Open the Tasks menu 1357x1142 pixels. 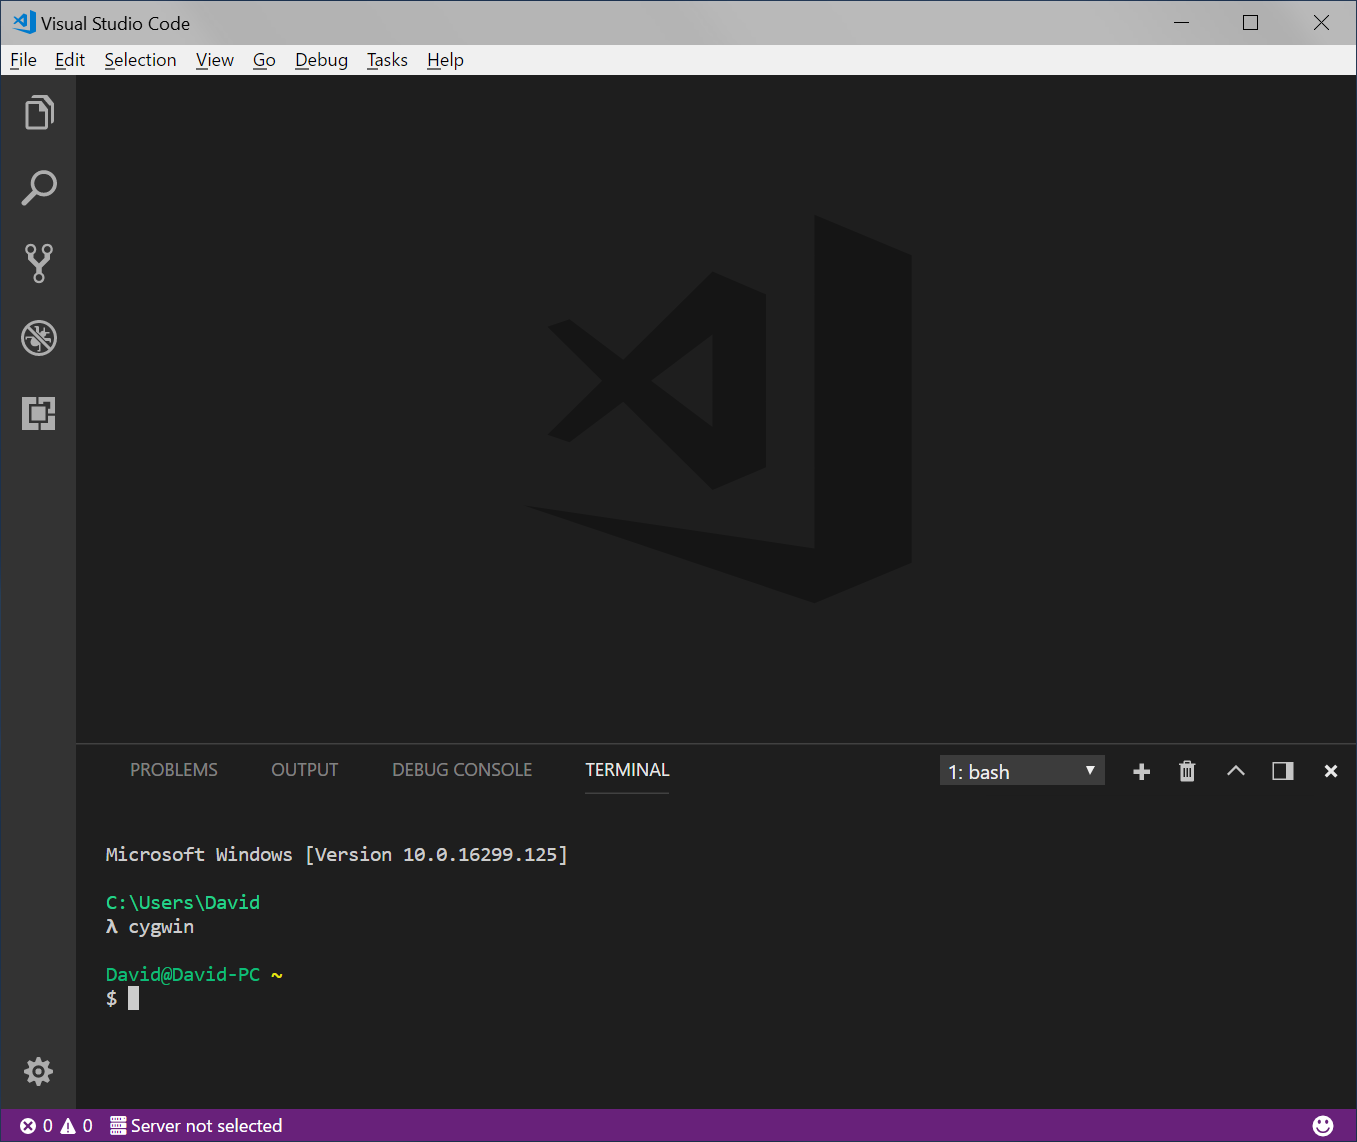[387, 60]
